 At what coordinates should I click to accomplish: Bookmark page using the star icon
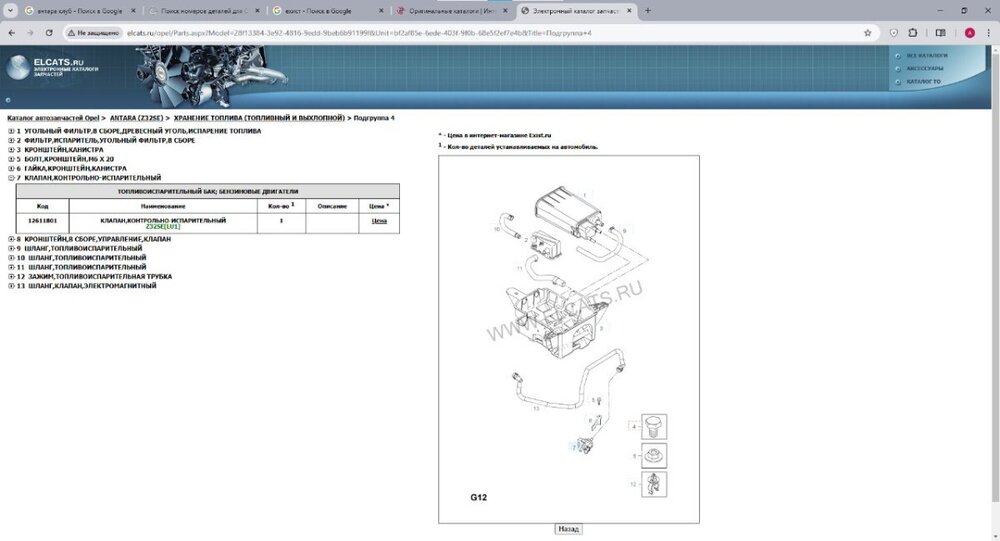872,32
